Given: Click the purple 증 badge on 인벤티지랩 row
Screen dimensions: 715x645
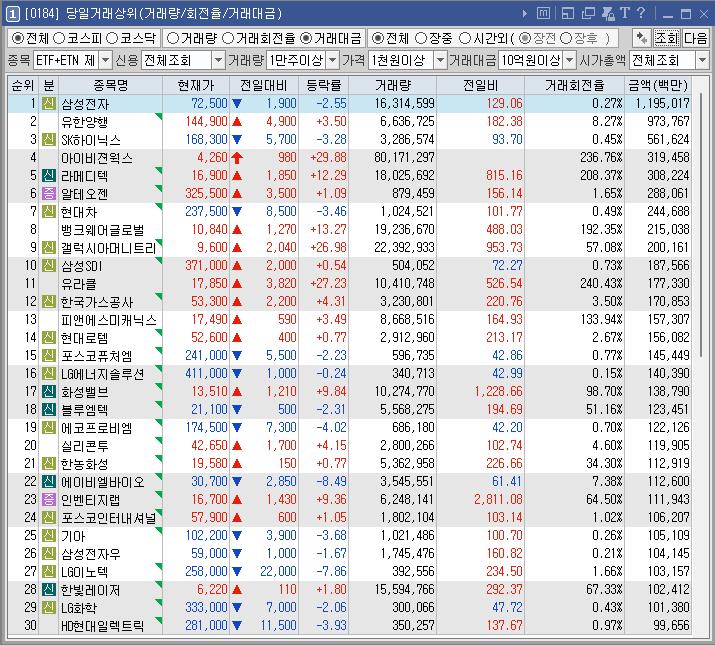Looking at the screenshot, I should coord(49,499).
